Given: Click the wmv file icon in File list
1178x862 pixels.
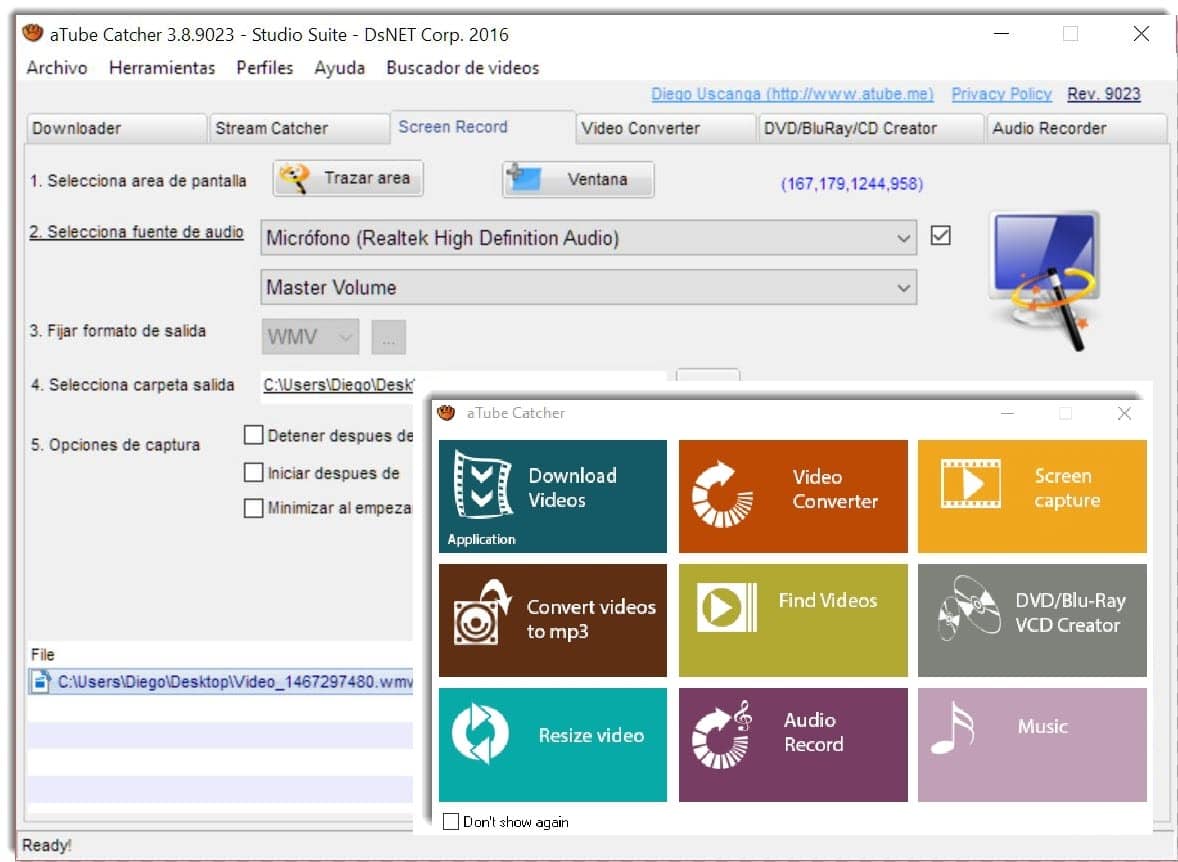Looking at the screenshot, I should 40,682.
